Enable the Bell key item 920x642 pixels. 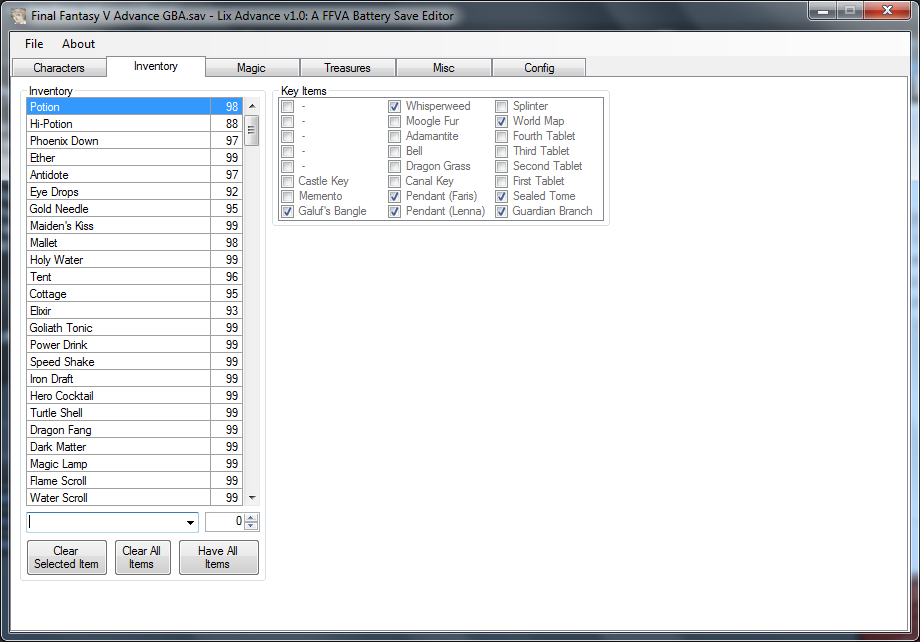coord(394,151)
